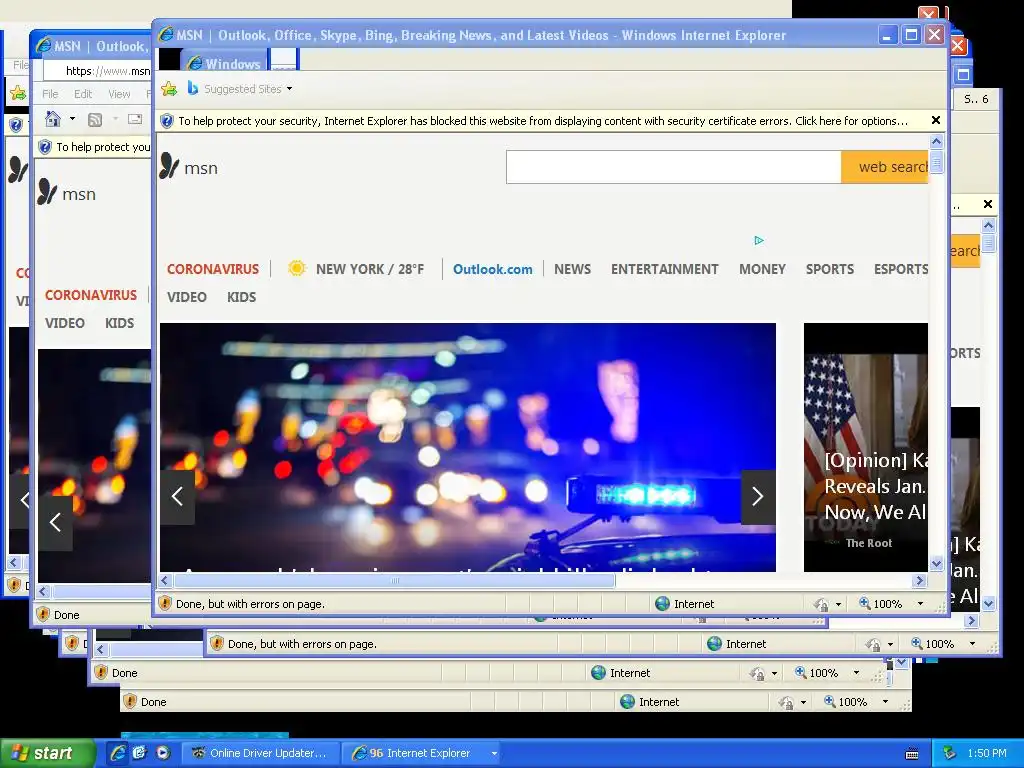Show previous slide in front window carousel

177,496
